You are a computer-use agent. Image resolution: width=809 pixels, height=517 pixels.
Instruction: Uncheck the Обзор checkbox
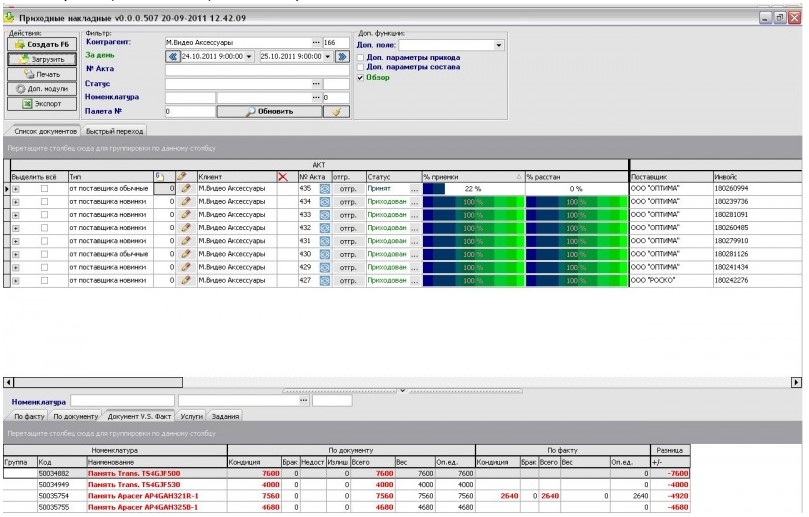click(x=361, y=77)
